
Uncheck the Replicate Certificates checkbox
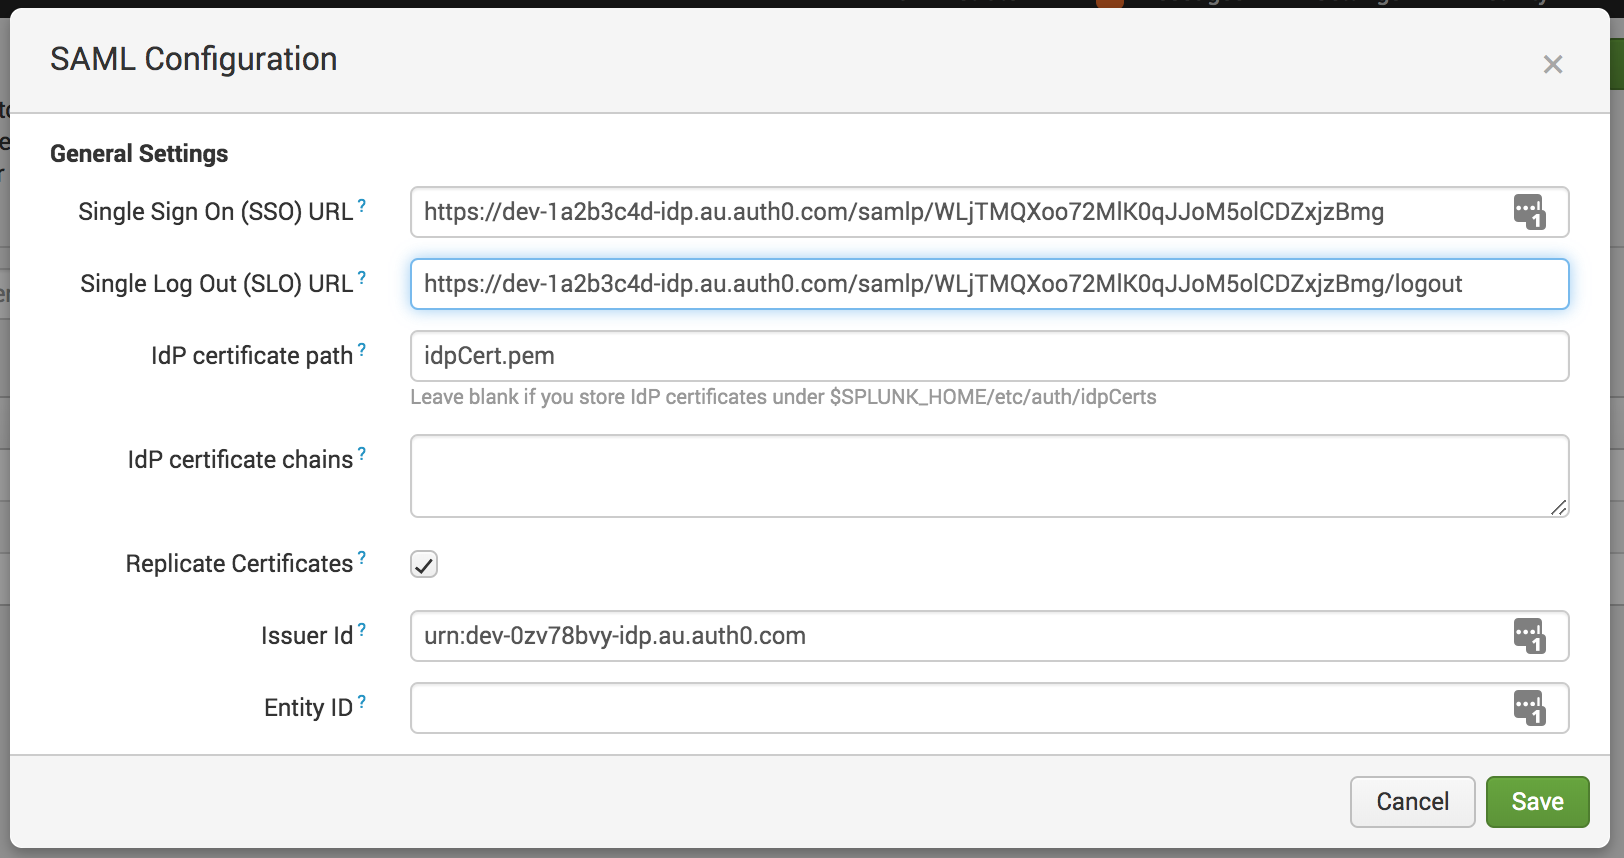point(424,565)
